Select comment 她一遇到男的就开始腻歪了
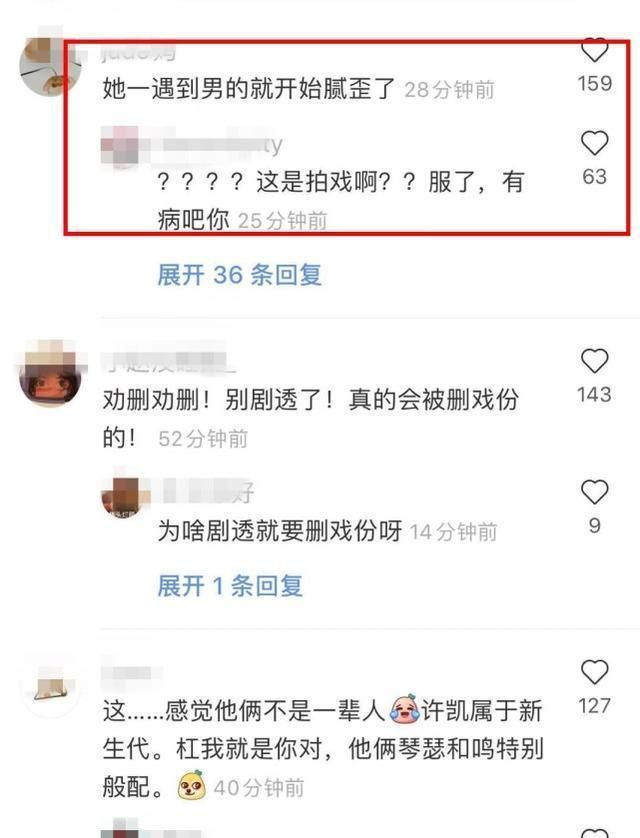The height and width of the screenshot is (838, 640). [248, 89]
